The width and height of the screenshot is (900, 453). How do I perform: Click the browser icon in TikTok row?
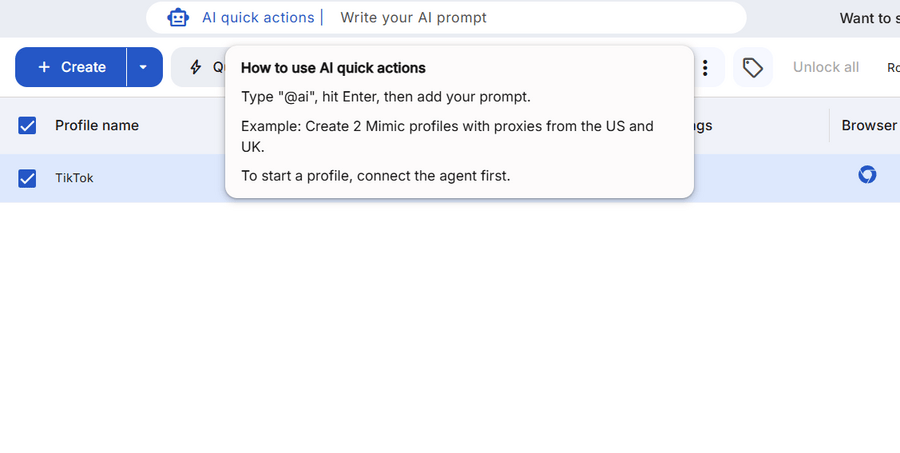867,175
